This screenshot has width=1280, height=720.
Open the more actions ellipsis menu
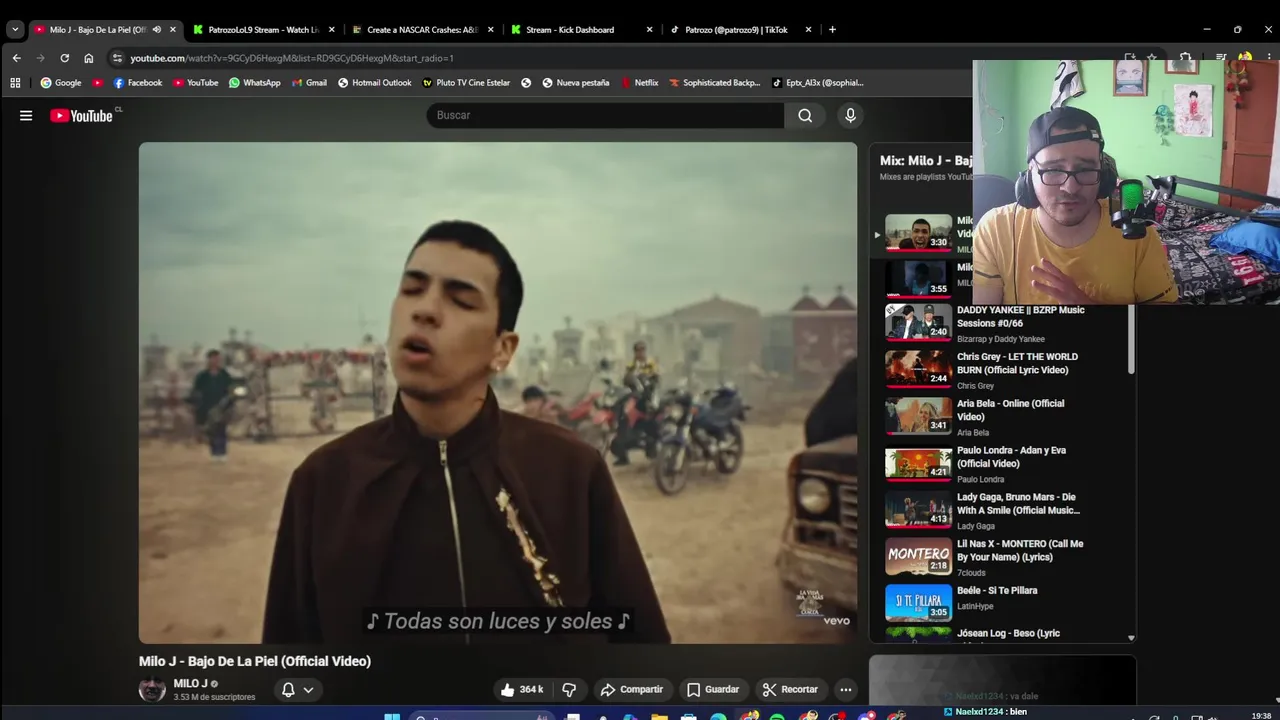846,689
